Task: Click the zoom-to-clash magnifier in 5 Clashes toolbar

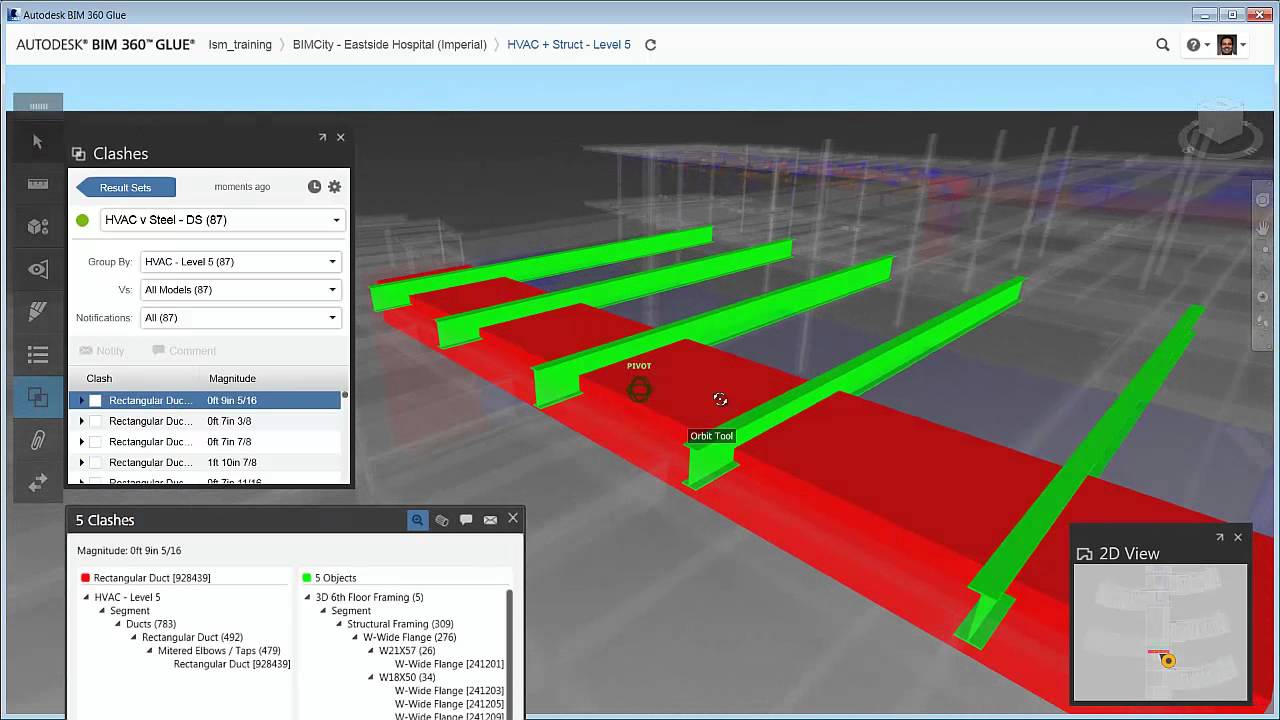Action: tap(417, 519)
